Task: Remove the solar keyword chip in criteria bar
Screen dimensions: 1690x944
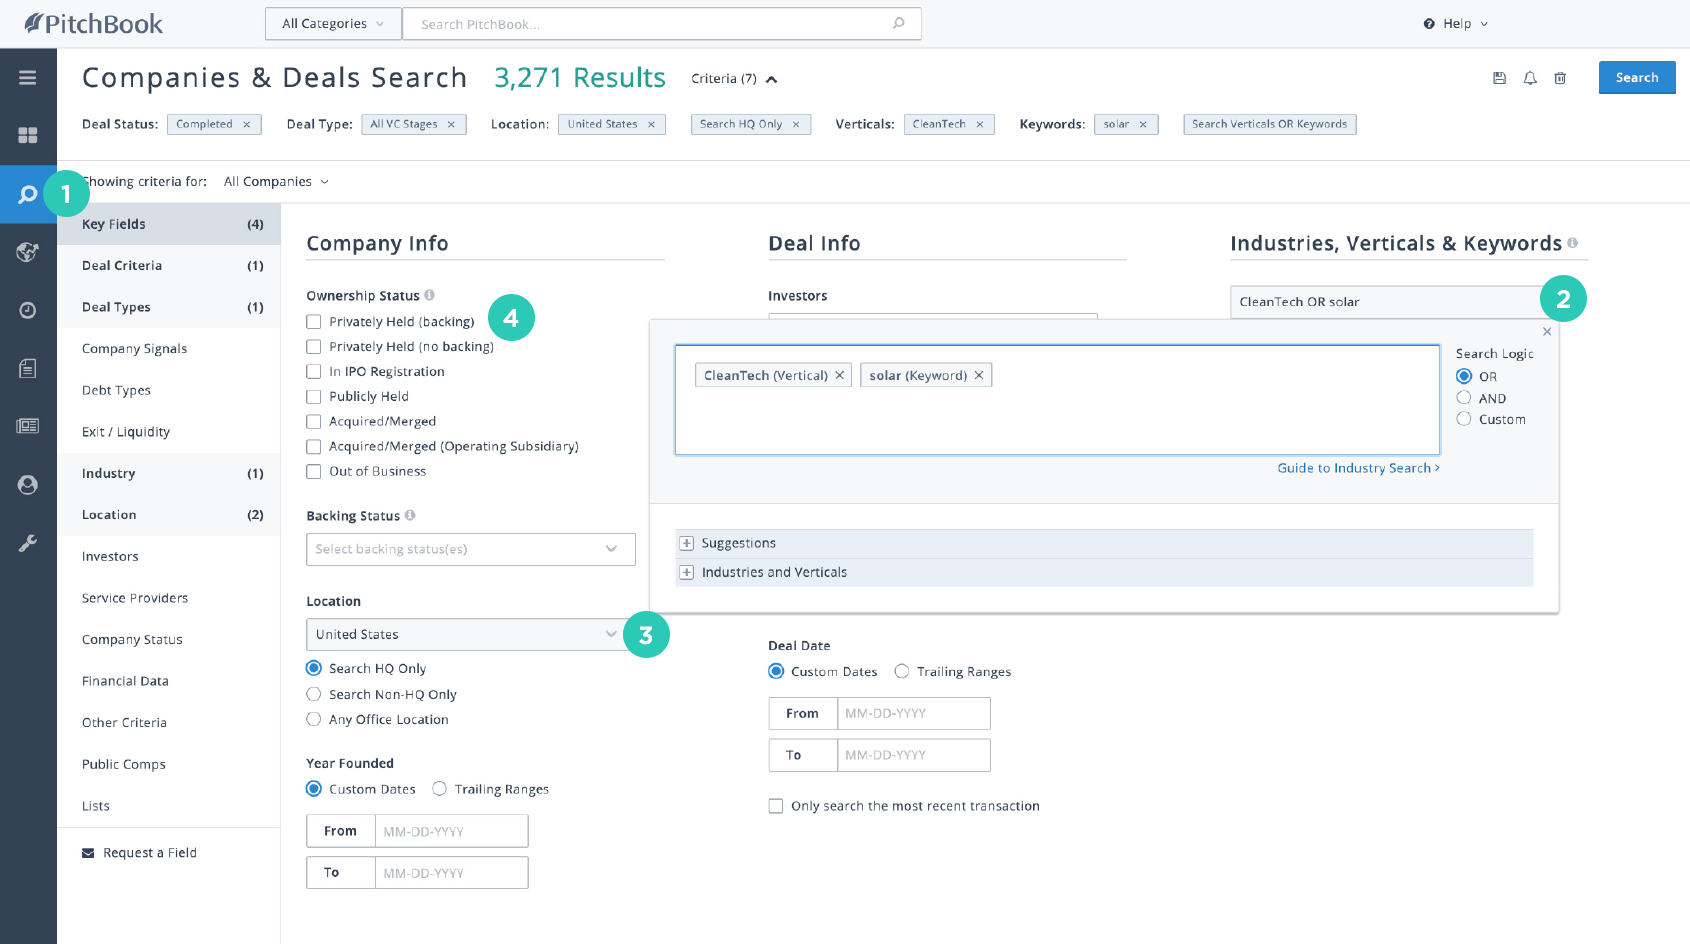Action: [x=1143, y=124]
